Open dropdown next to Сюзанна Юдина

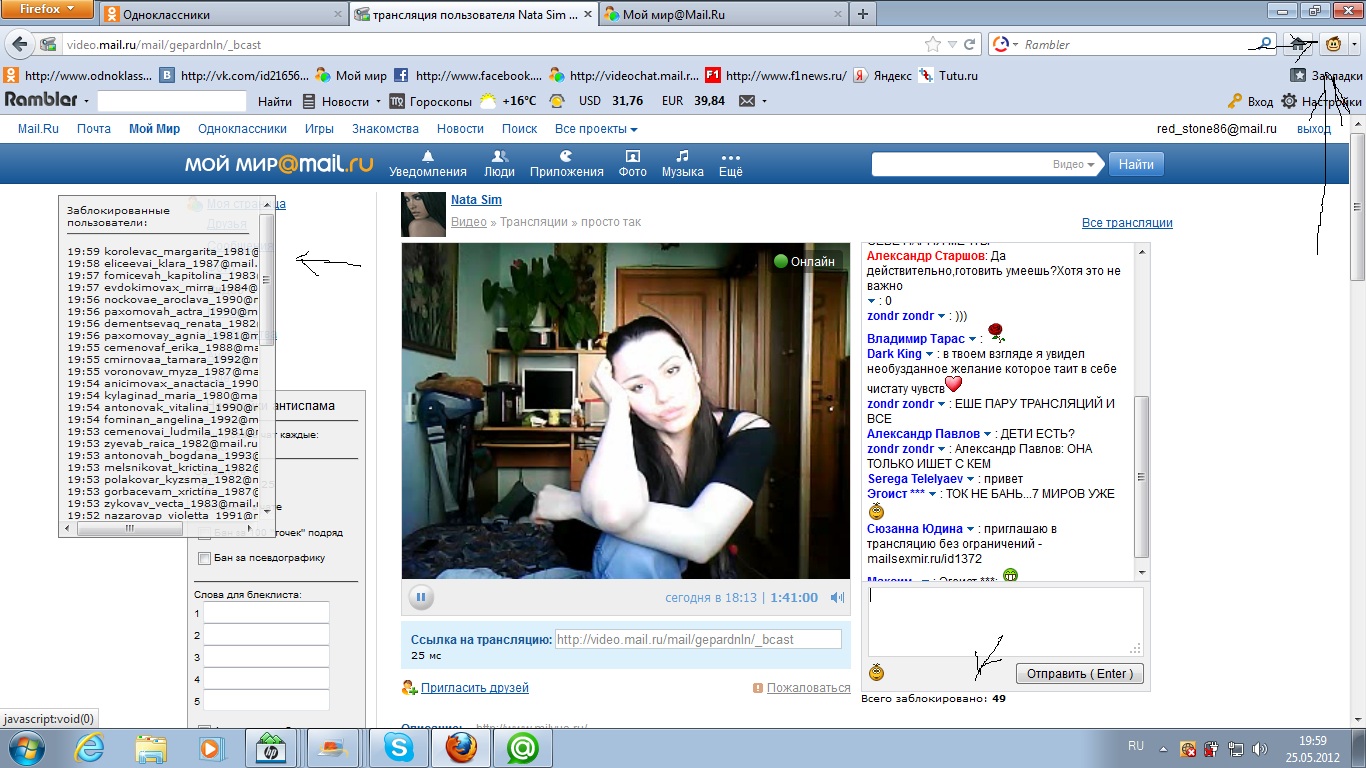click(971, 529)
